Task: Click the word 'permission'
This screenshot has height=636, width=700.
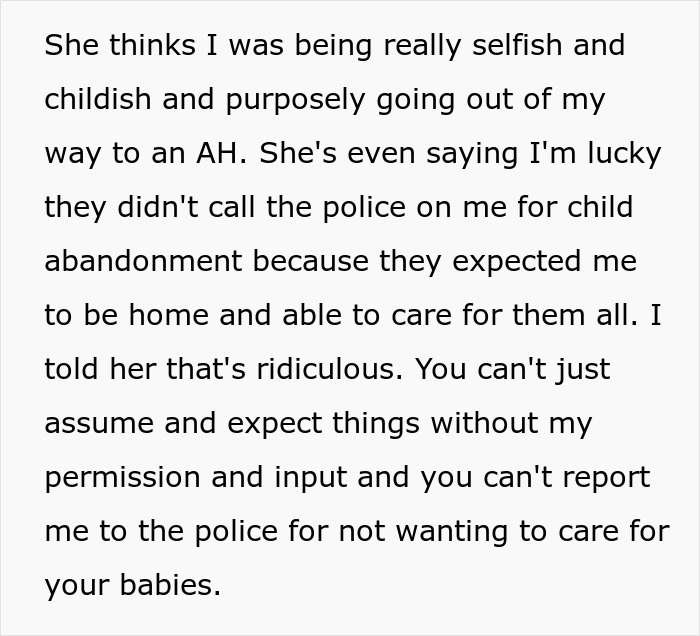Action: [x=122, y=479]
